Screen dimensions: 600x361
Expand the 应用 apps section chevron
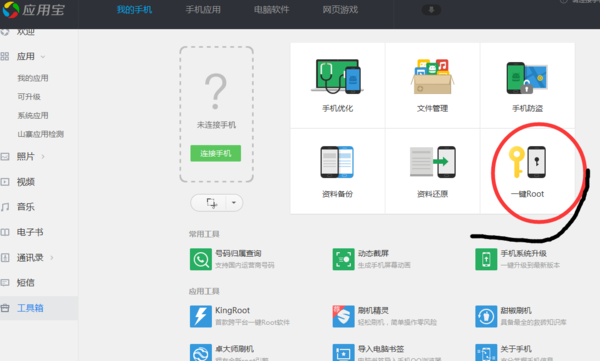43,57
